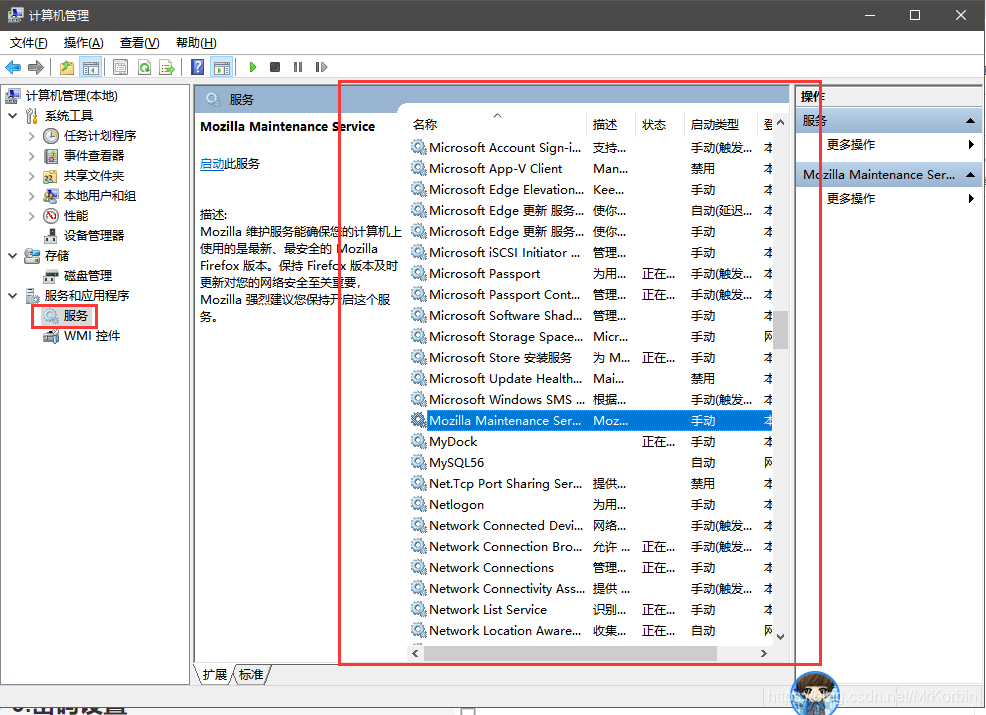
Task: Click the Properties toolbar icon
Action: coord(121,67)
